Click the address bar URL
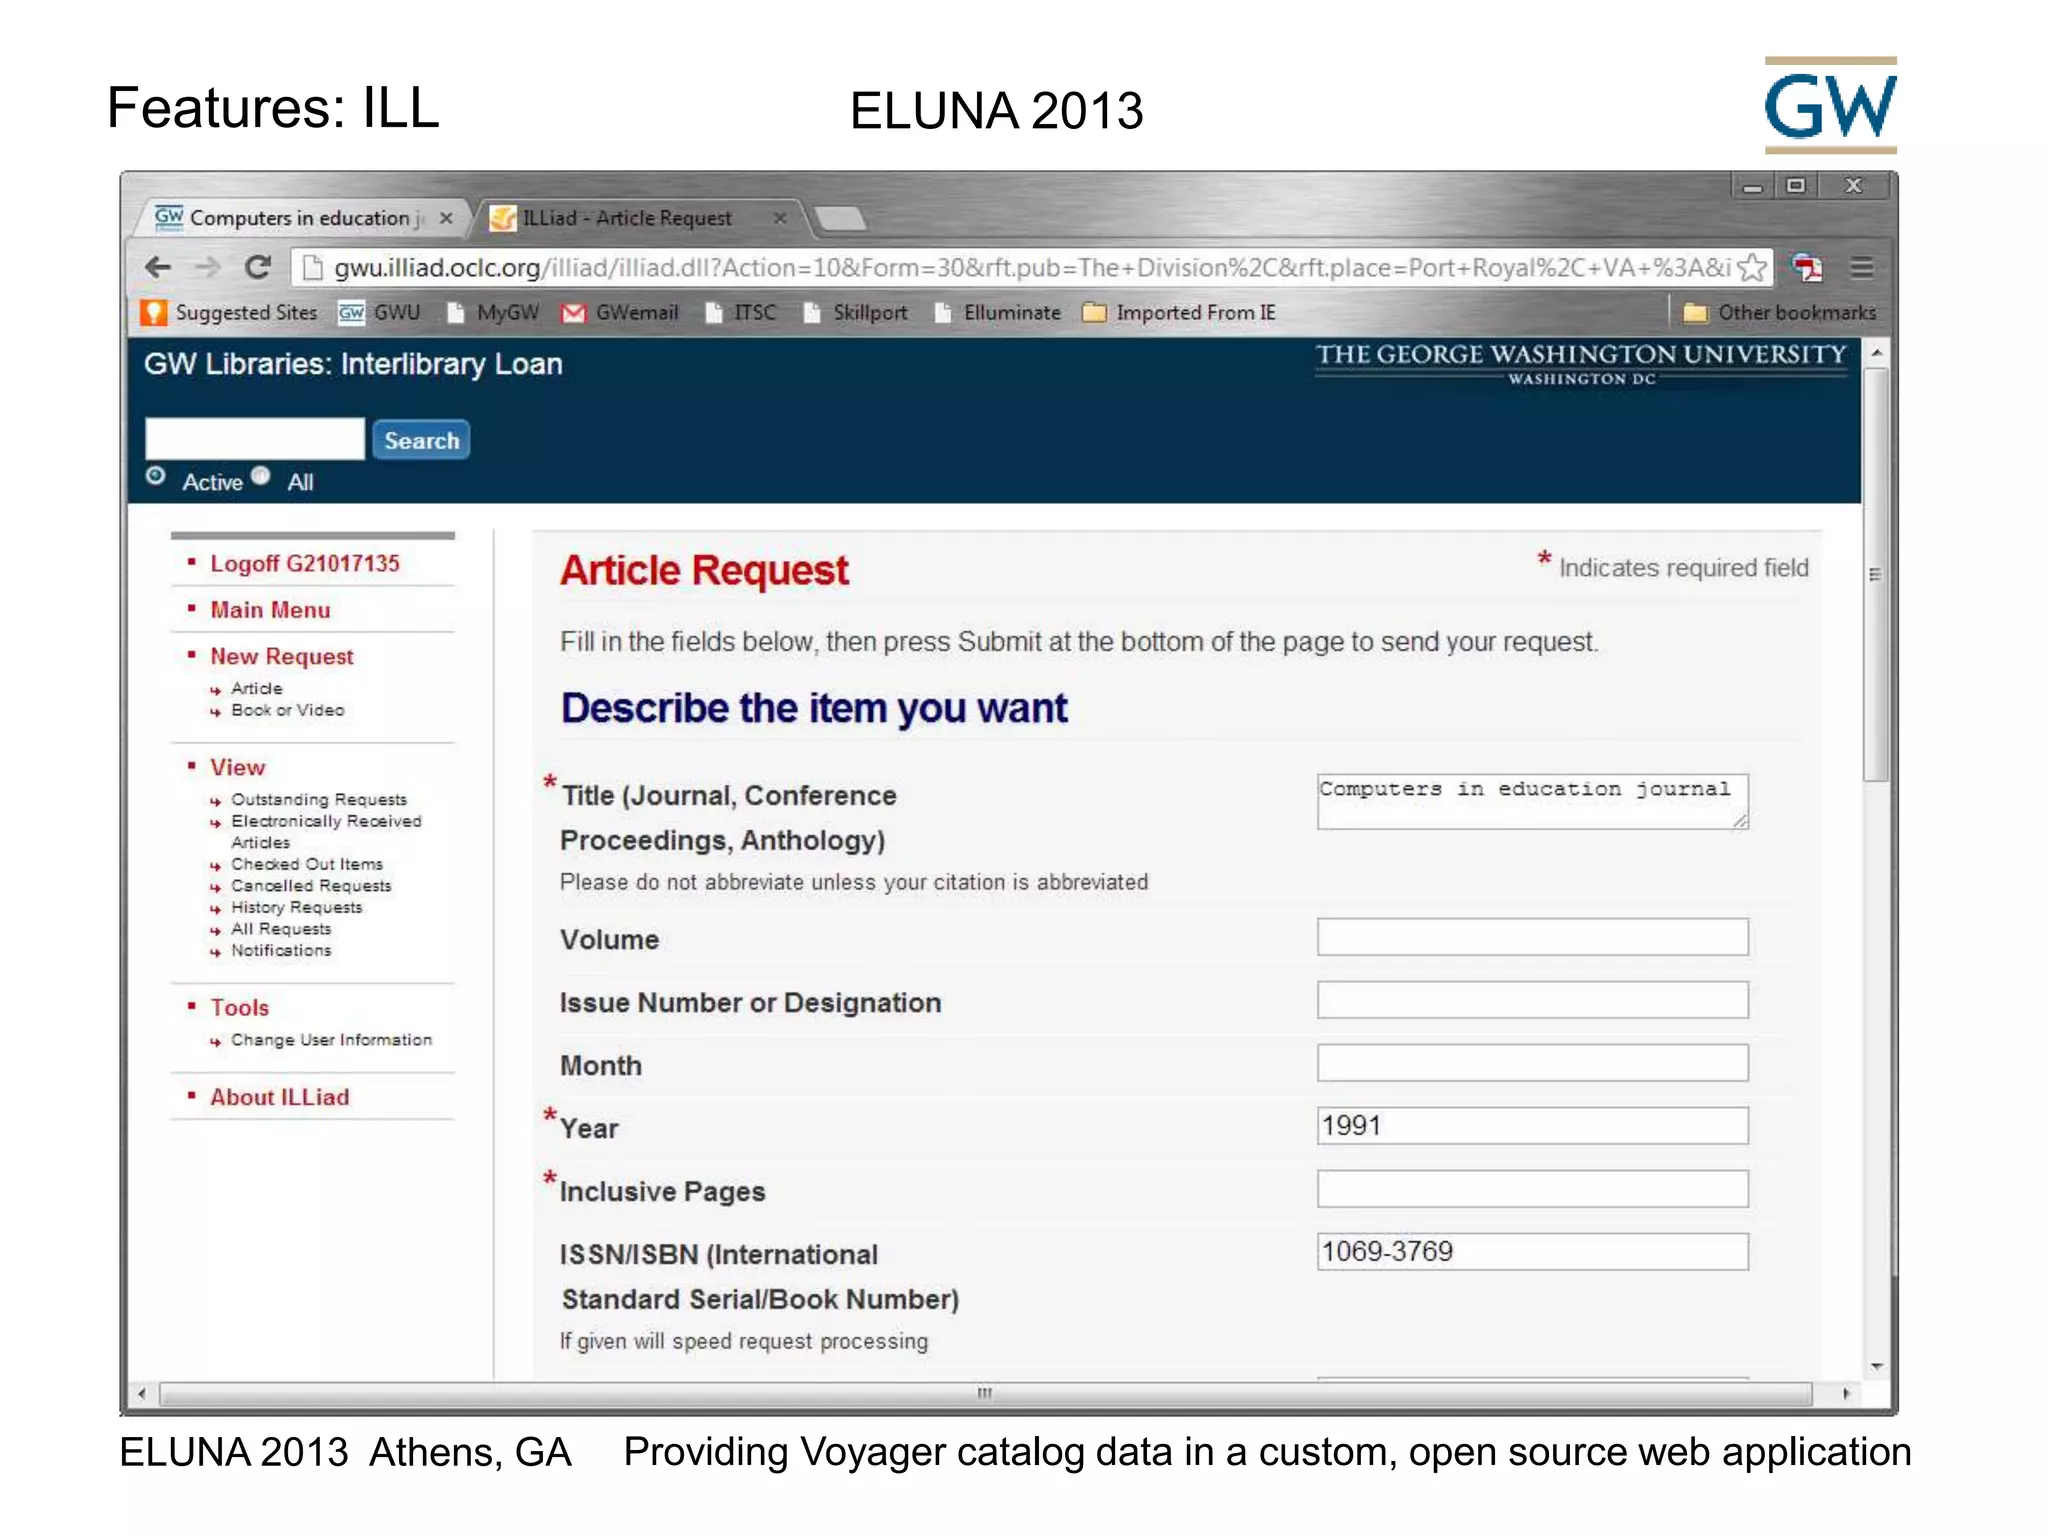2048x1536 pixels. 1030,268
